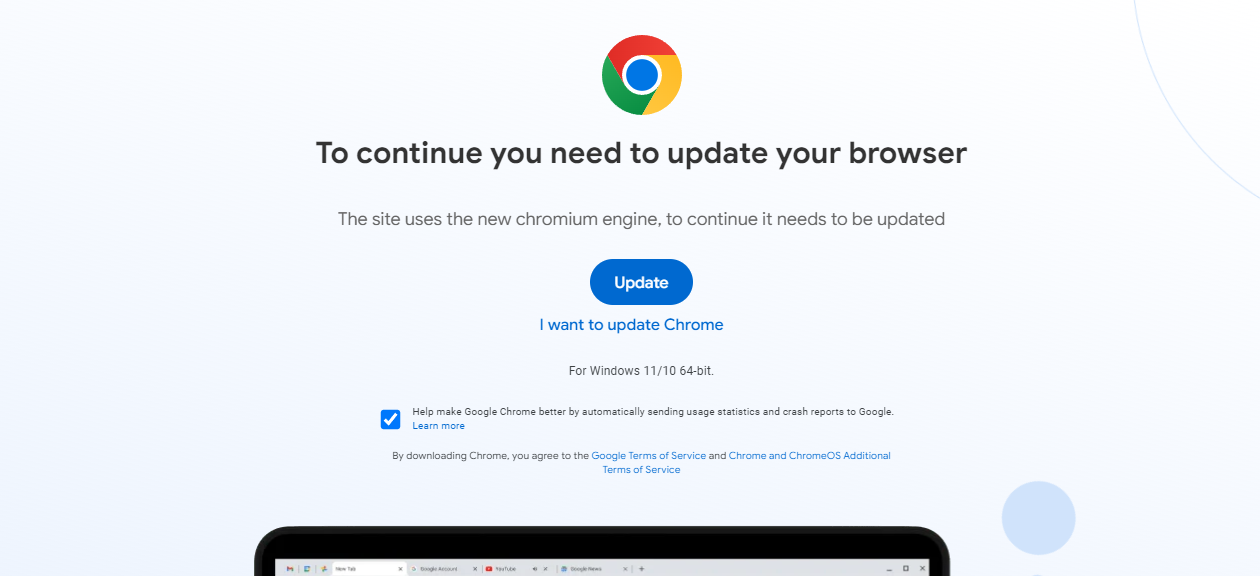This screenshot has height=576, width=1260.
Task: Click the Google Chrome logo
Action: pyautogui.click(x=642, y=75)
